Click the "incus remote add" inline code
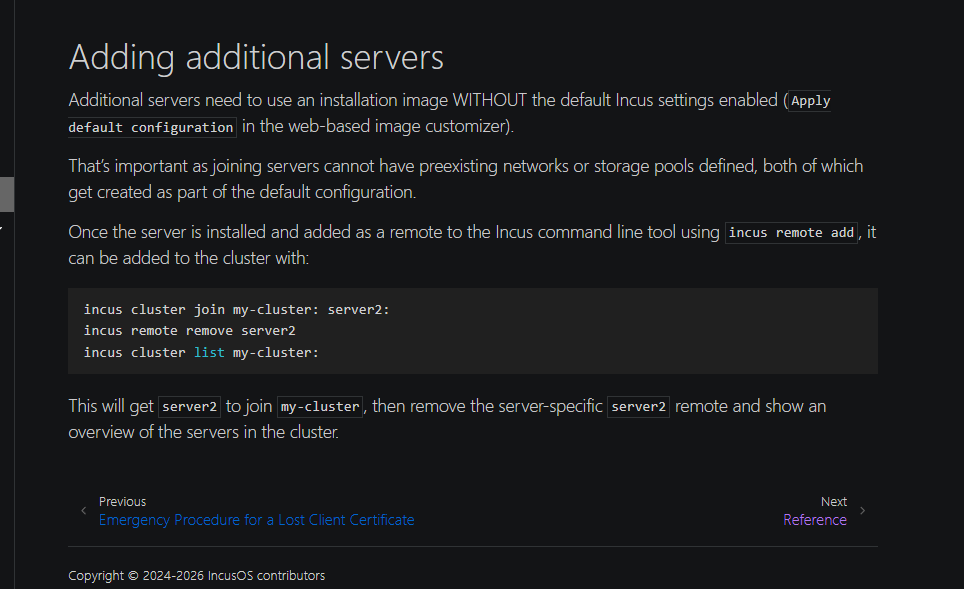 [791, 233]
